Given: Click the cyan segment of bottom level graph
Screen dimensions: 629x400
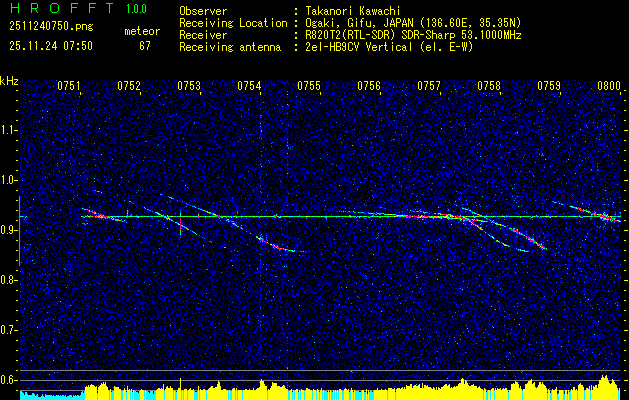Looking at the screenshot, I should [52, 395].
